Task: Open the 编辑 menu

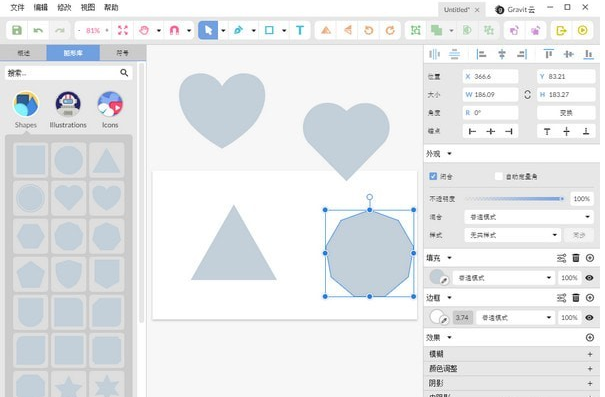Action: [41, 7]
